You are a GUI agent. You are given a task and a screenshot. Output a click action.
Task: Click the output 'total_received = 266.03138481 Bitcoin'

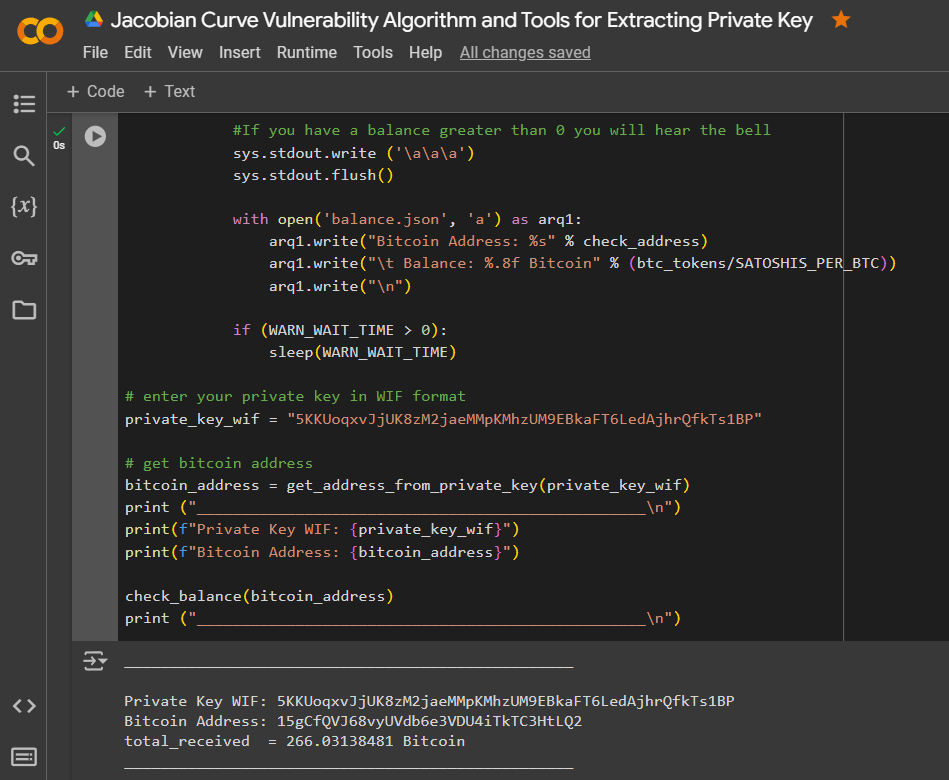tap(294, 741)
